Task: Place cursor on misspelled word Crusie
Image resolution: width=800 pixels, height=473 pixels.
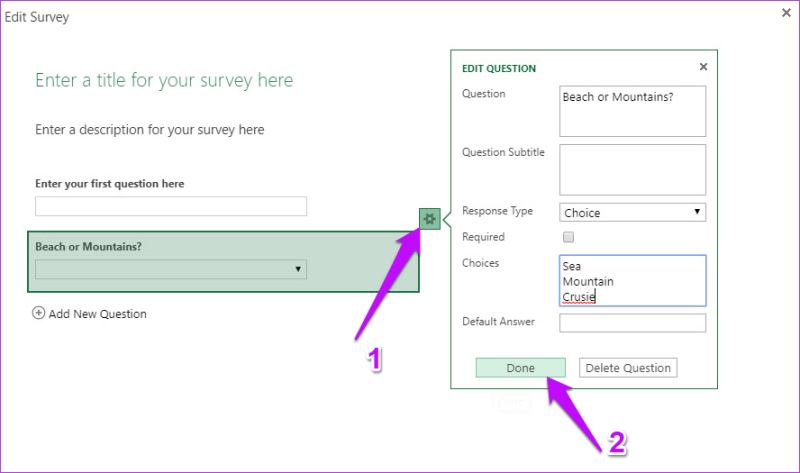Action: pos(579,297)
